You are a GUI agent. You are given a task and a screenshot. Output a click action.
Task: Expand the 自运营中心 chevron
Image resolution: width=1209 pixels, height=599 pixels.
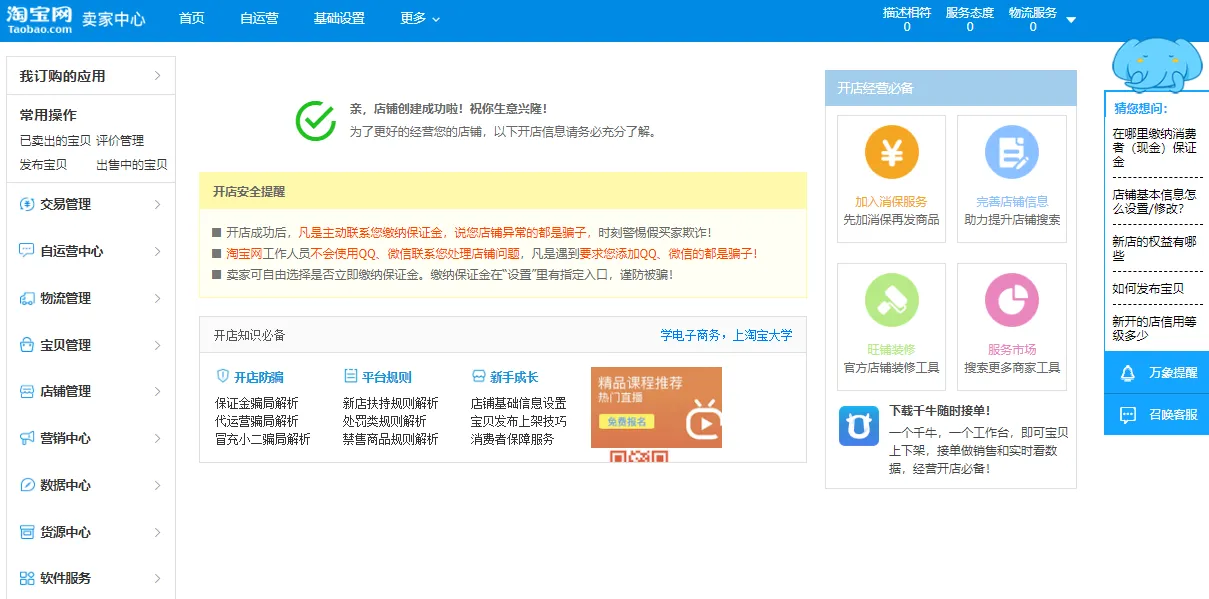click(x=158, y=251)
